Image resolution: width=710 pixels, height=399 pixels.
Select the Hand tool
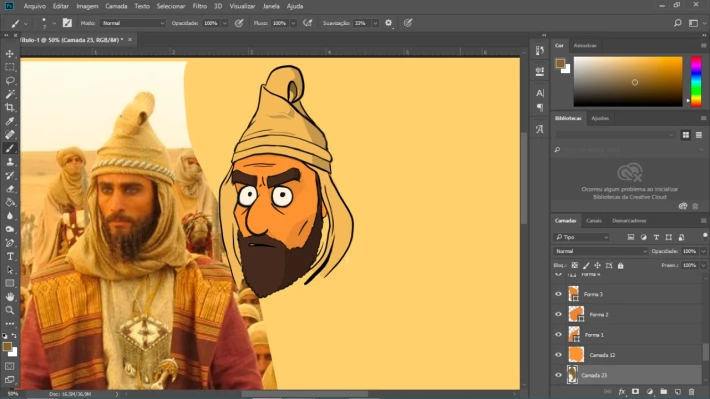coord(10,297)
